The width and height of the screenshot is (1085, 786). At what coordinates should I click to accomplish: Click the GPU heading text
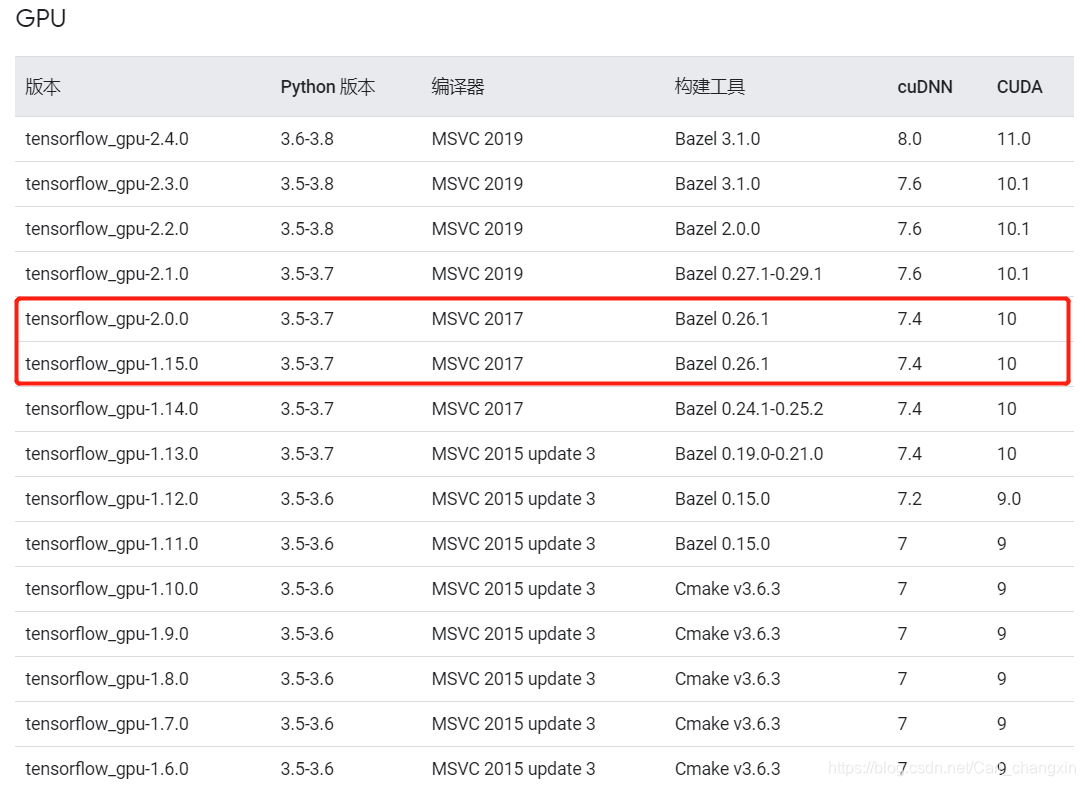[41, 18]
